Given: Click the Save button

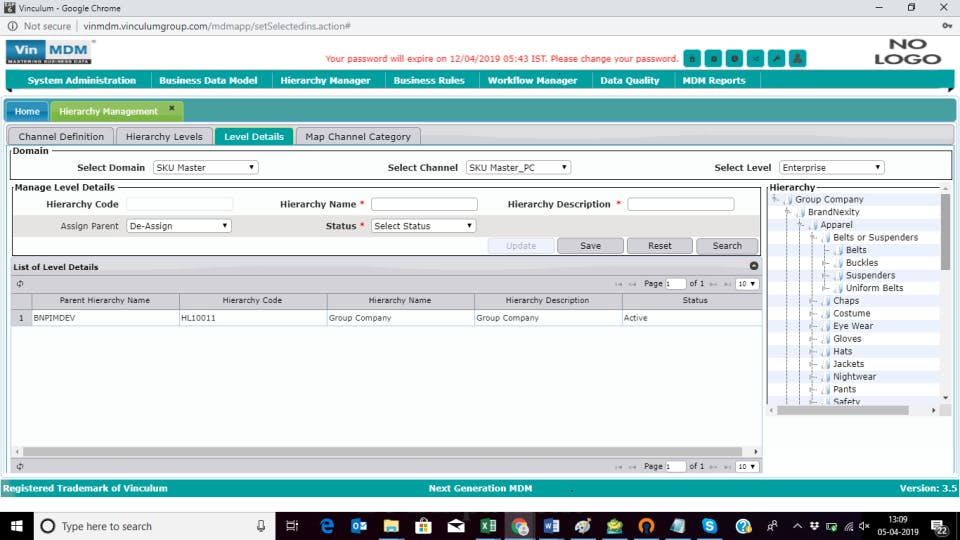Looking at the screenshot, I should coord(590,246).
